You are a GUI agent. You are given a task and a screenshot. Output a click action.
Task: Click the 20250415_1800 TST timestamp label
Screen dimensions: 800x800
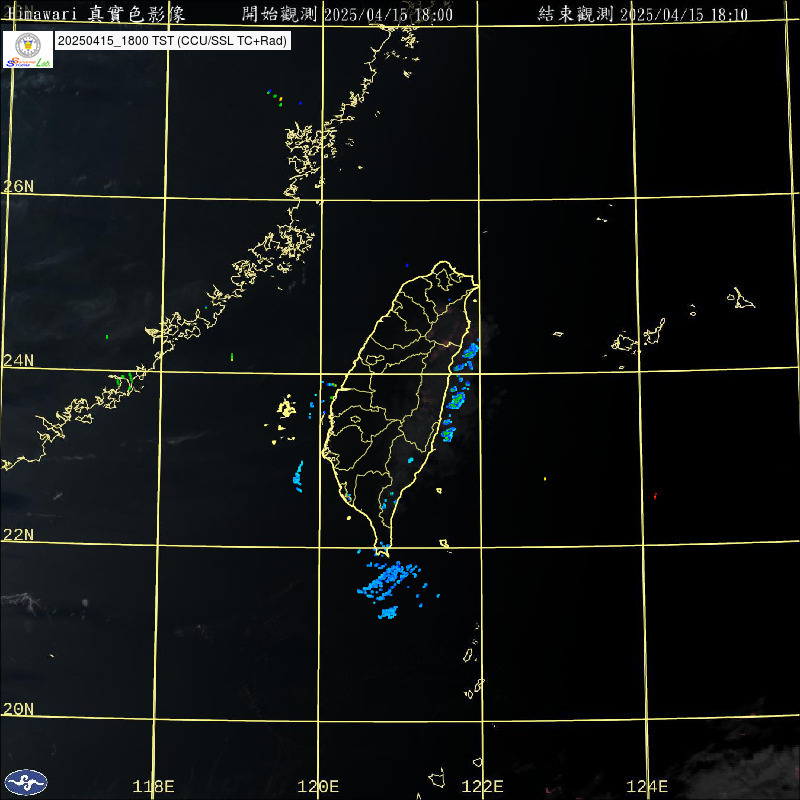171,42
